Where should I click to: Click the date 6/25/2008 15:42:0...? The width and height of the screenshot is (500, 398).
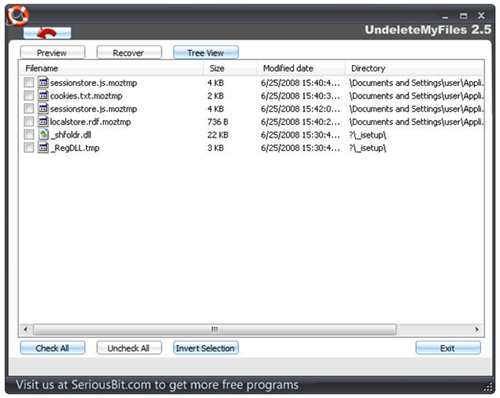tap(300, 109)
